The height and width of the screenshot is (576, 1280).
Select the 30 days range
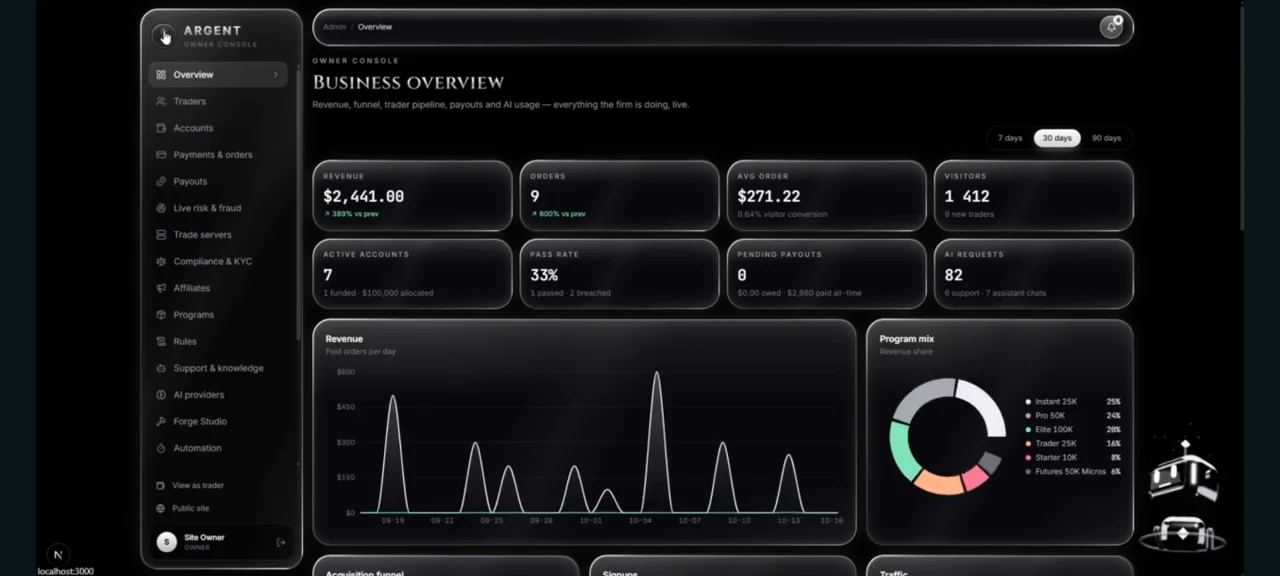click(x=1057, y=138)
